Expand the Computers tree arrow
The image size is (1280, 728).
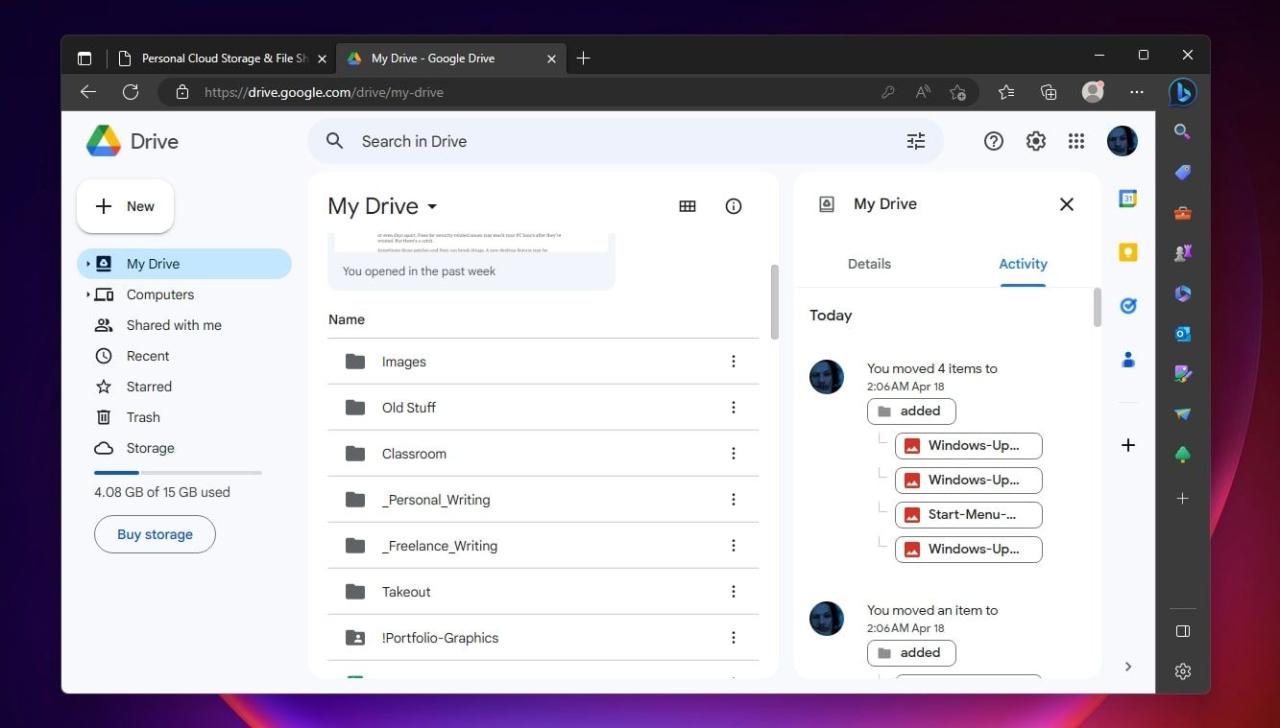[x=88, y=295]
